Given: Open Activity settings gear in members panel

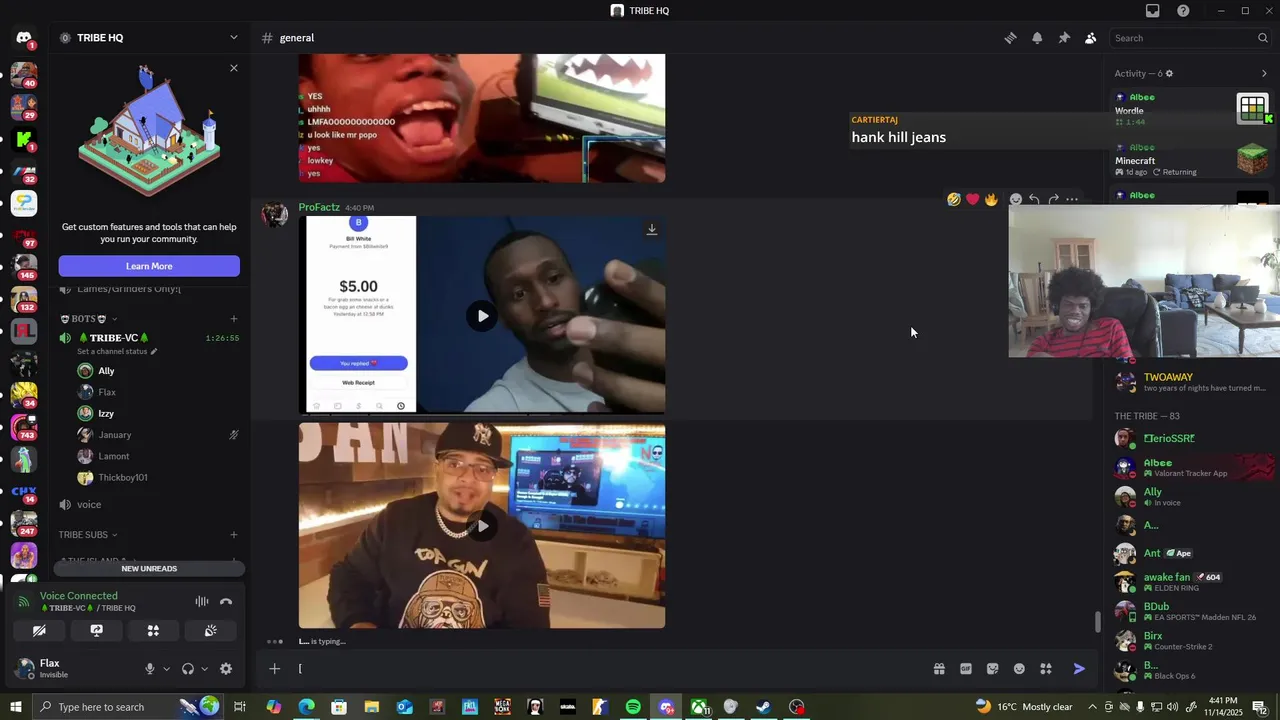Looking at the screenshot, I should [1169, 73].
